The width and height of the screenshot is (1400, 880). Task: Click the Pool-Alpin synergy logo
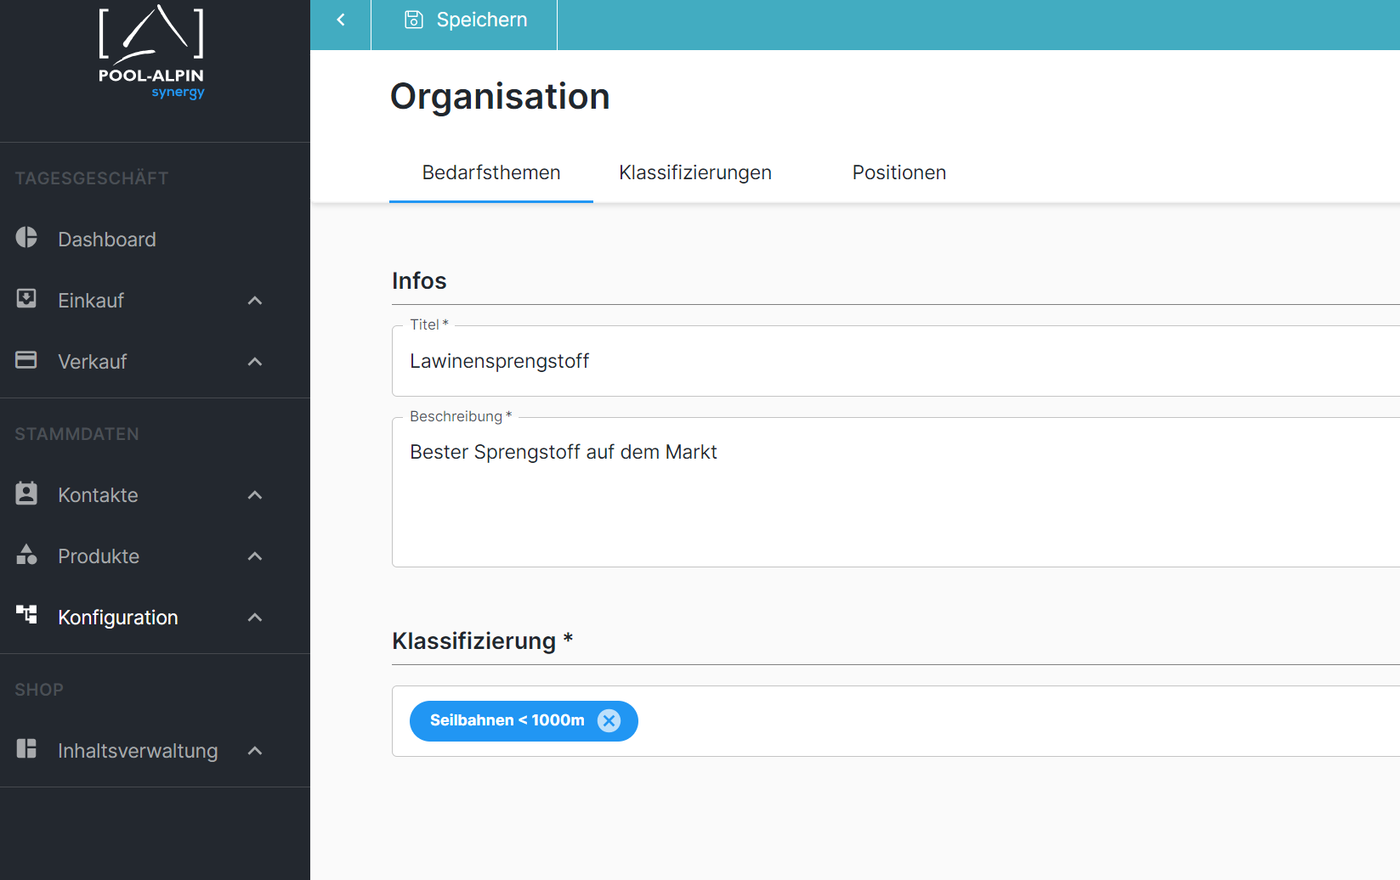point(151,52)
